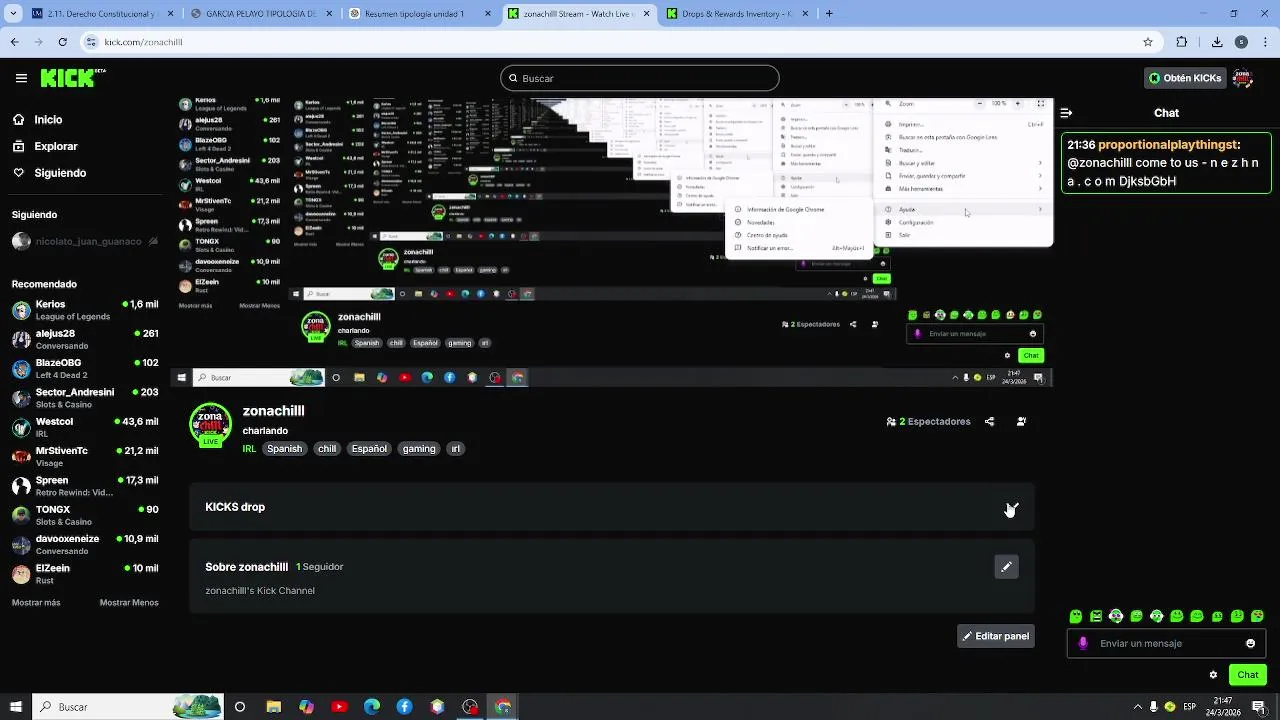Select the last green emote with hearts

click(1258, 616)
